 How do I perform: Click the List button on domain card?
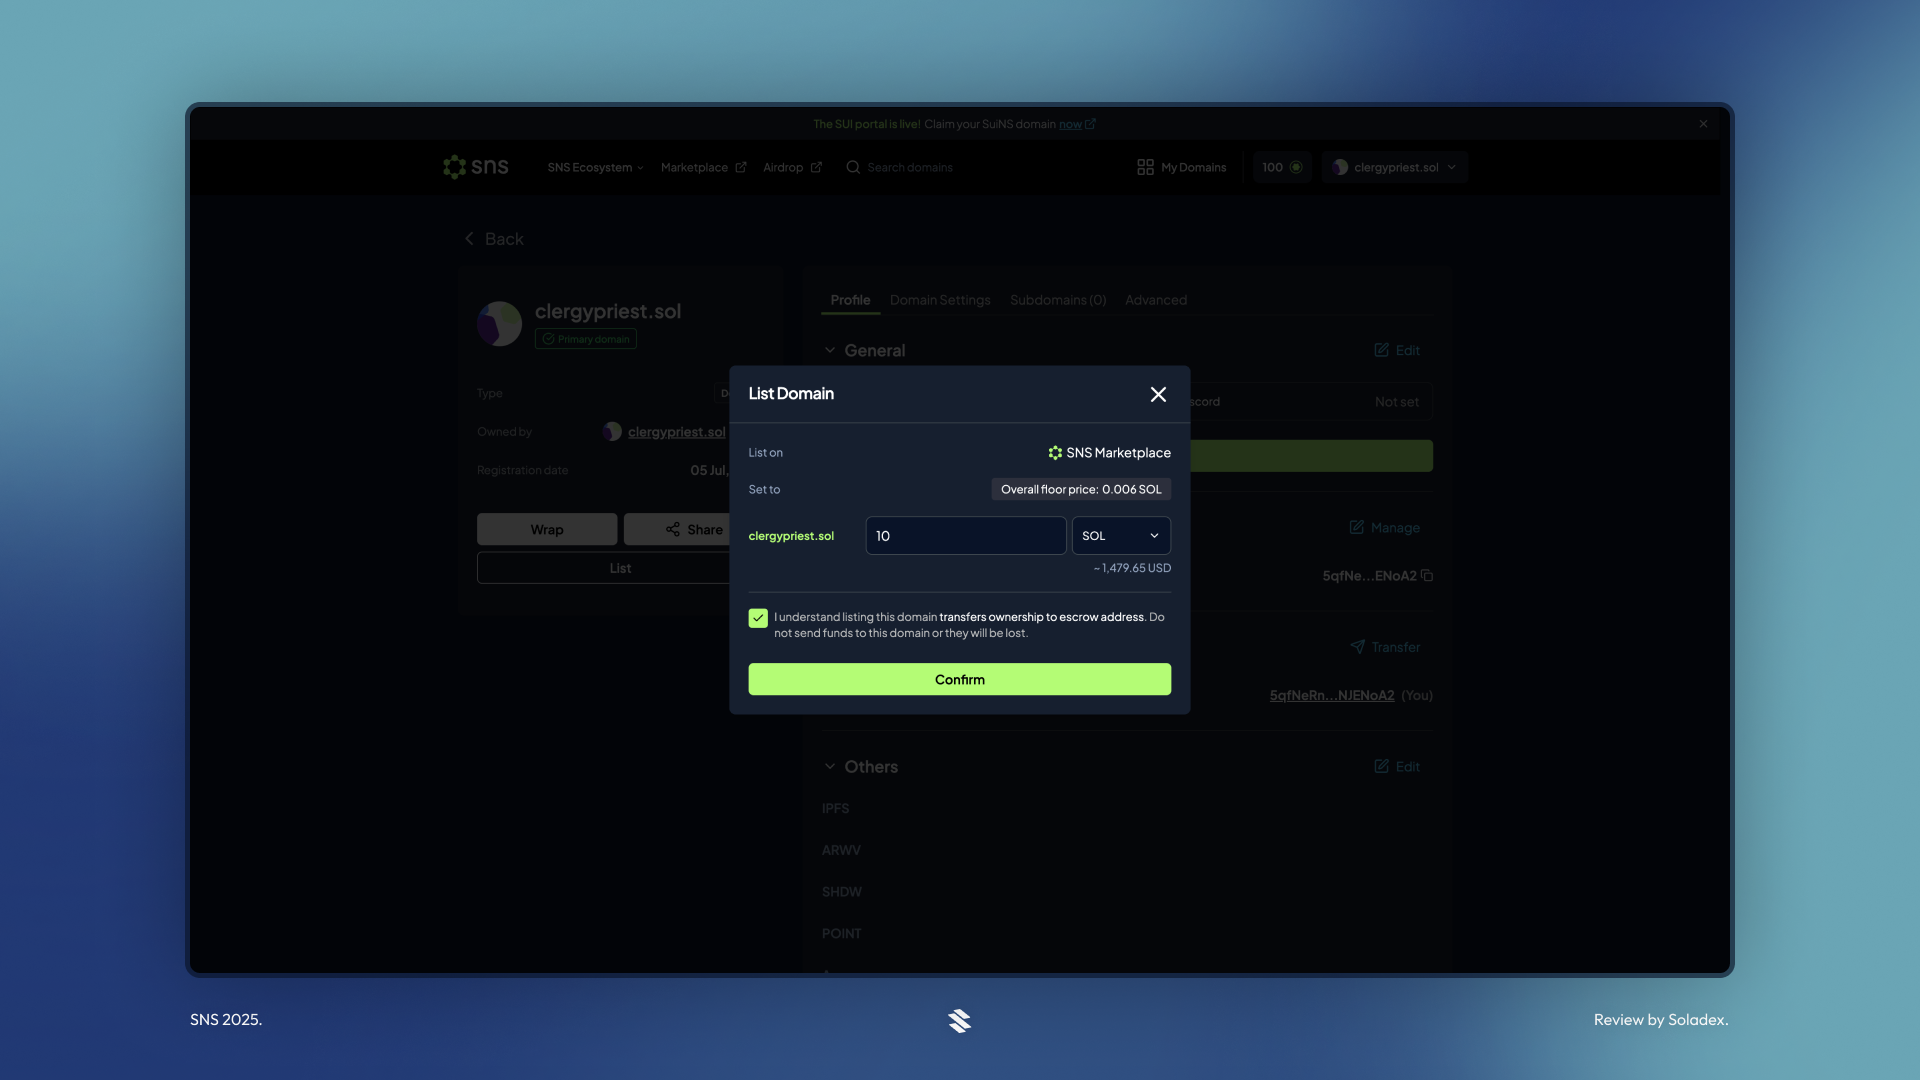[x=620, y=568]
